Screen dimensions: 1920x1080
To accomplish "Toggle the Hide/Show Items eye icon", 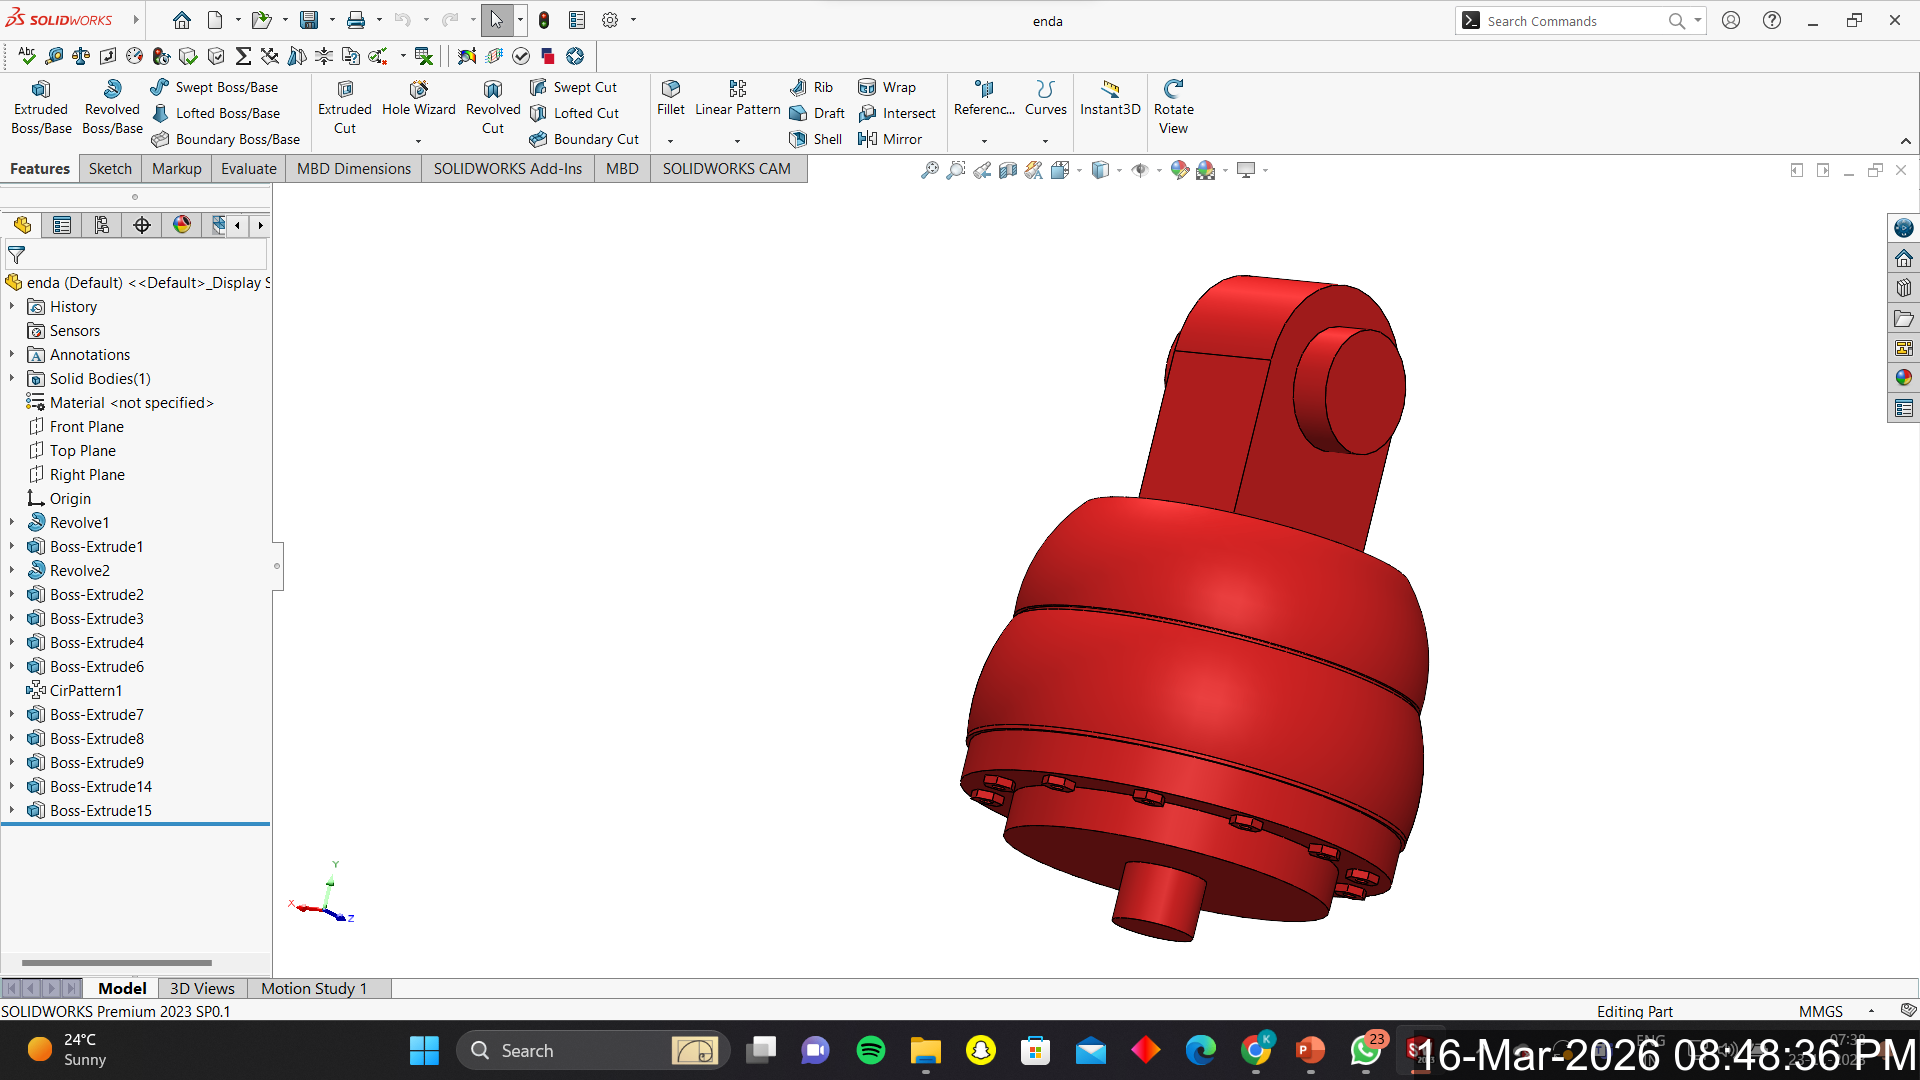I will [1140, 170].
